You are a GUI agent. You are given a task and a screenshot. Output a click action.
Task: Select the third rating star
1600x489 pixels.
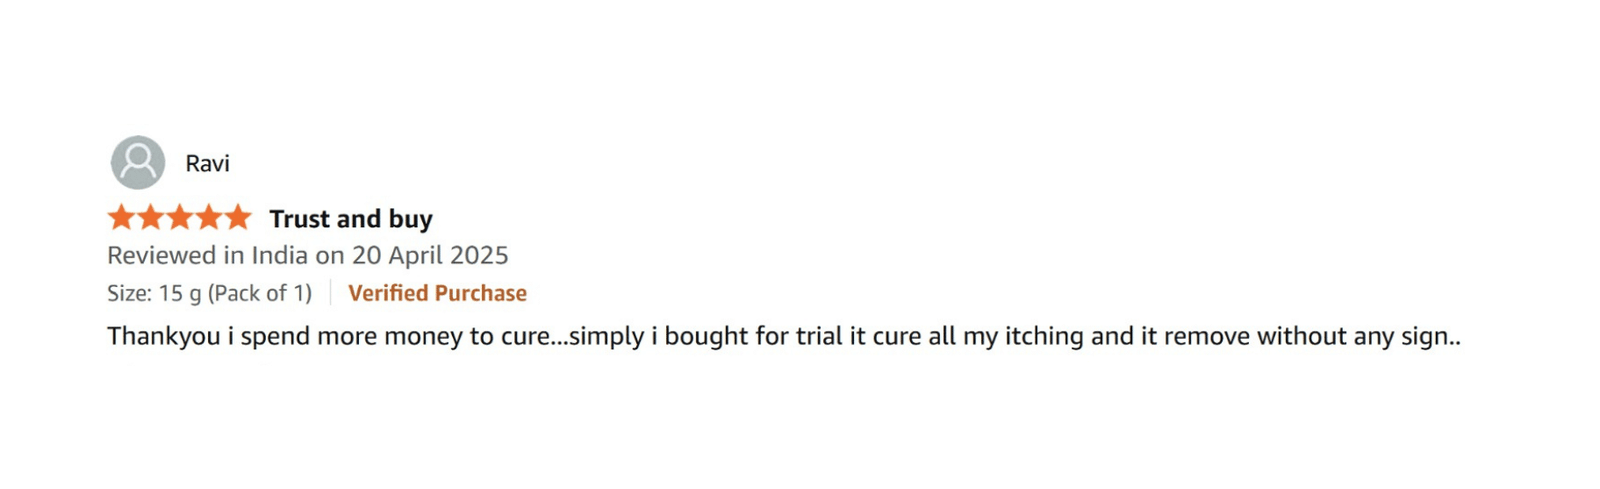pyautogui.click(x=180, y=217)
